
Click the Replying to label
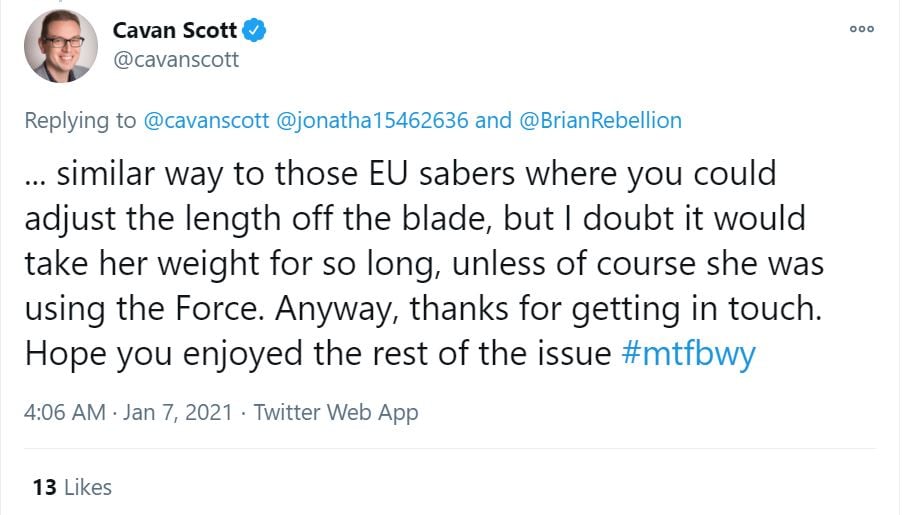(x=80, y=121)
